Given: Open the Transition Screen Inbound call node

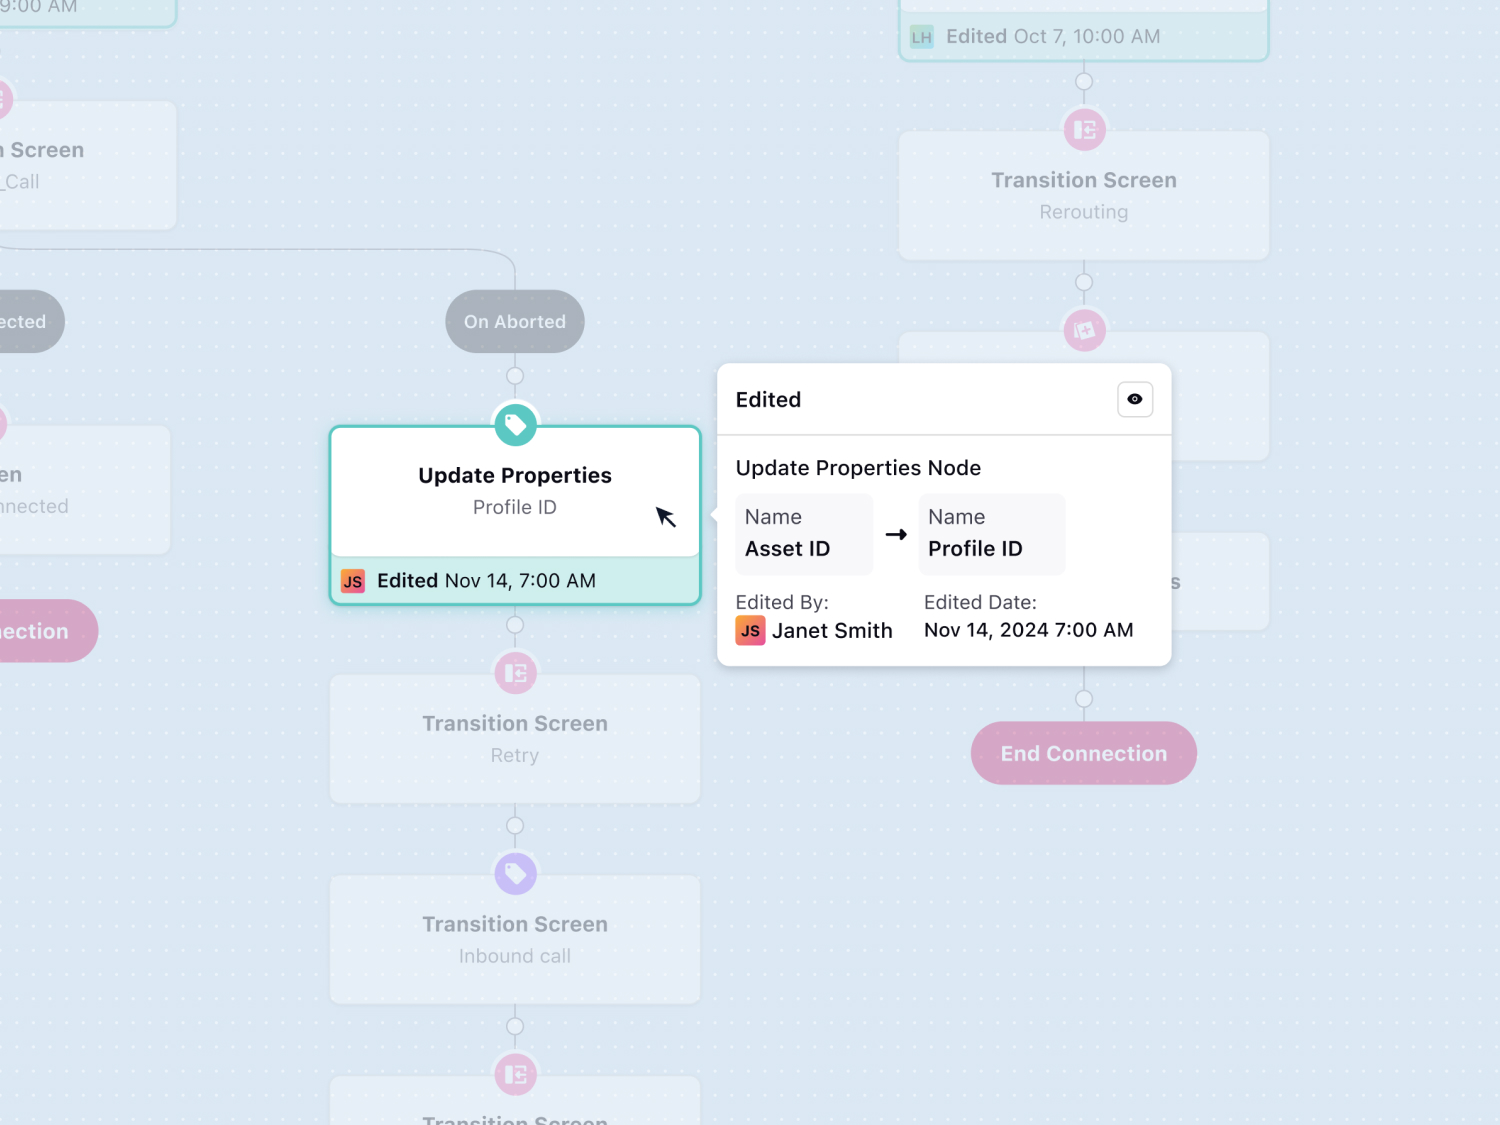Looking at the screenshot, I should coord(515,940).
